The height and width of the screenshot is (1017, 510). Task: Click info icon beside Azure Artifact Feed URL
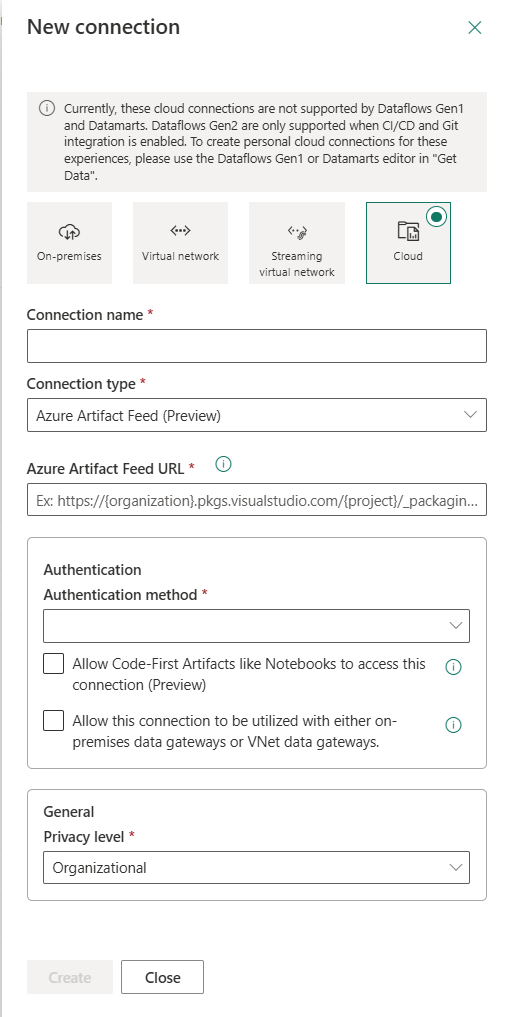tap(223, 464)
